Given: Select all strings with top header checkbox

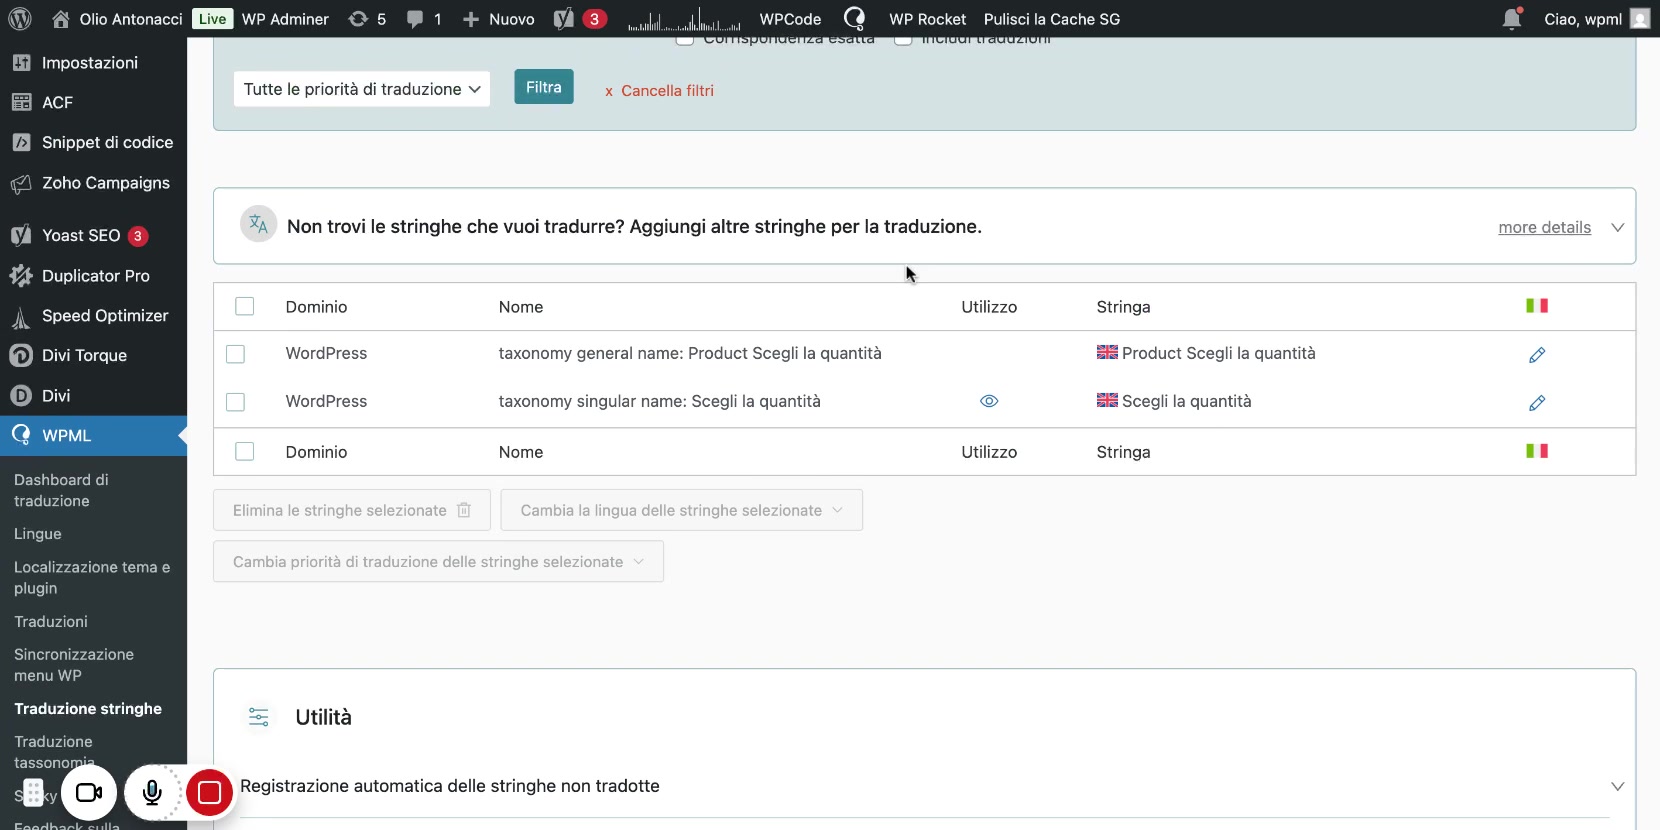Looking at the screenshot, I should pyautogui.click(x=244, y=307).
